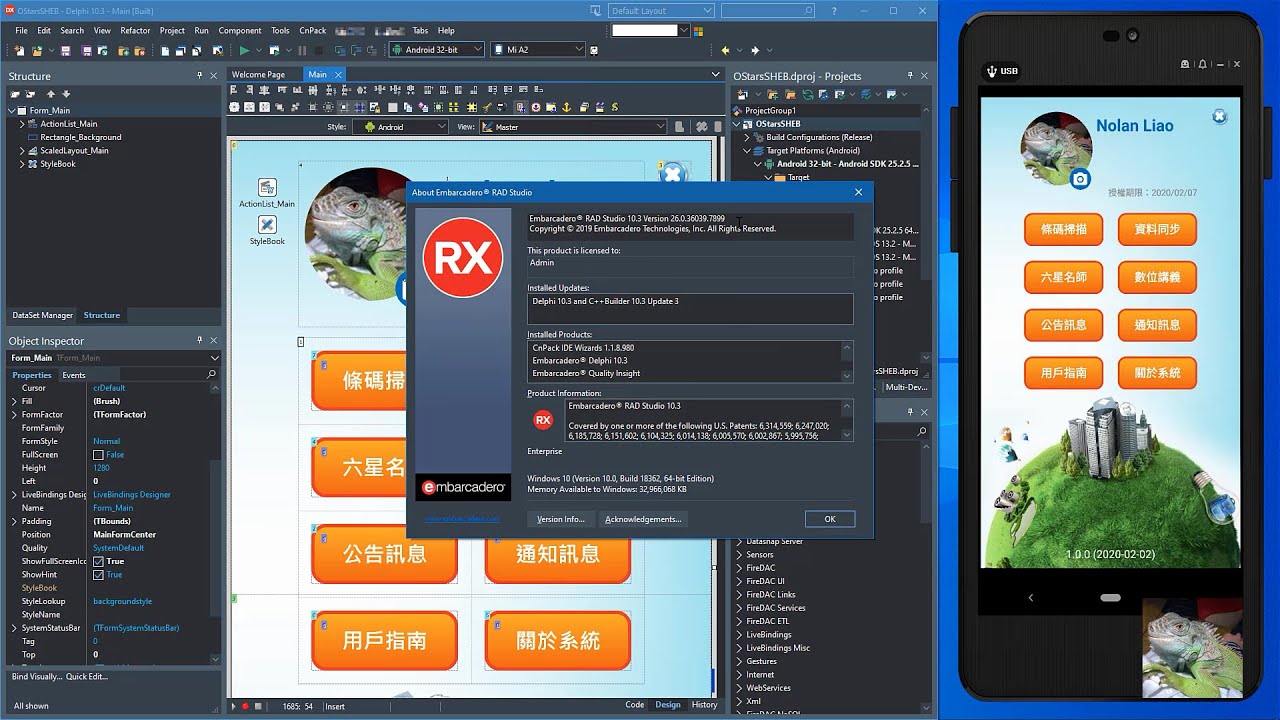1280x720 pixels.
Task: Click the Version Info... button
Action: tap(561, 519)
